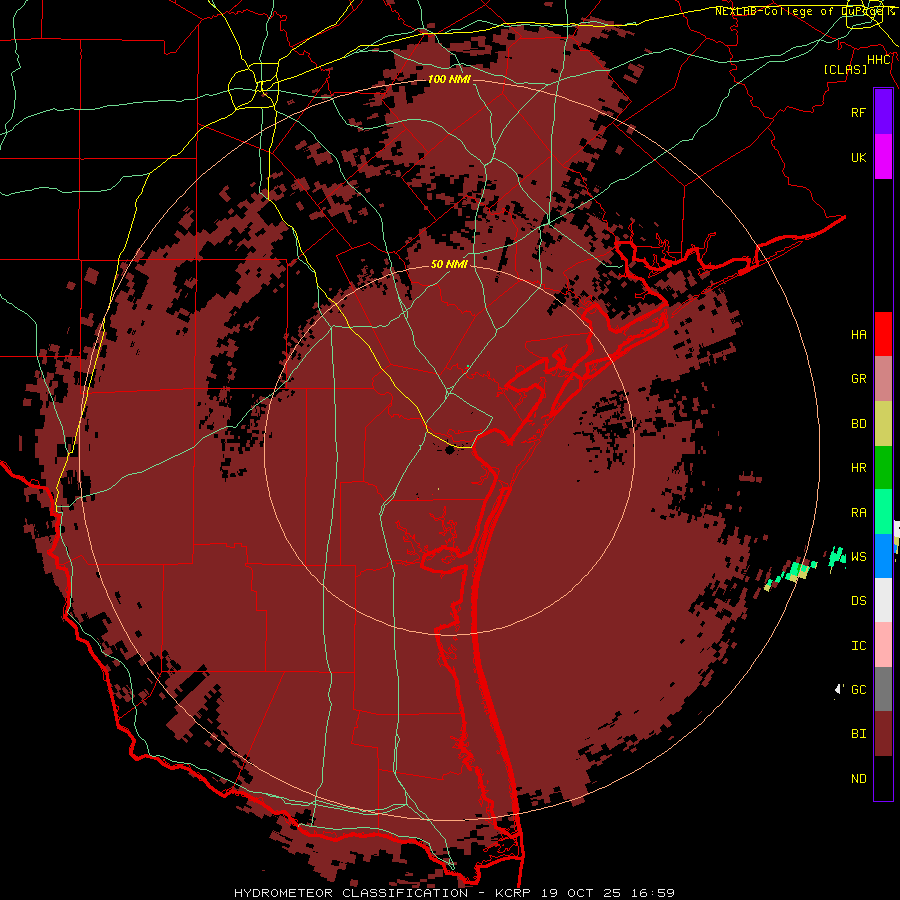Click the HYDROMETEOR CLASSIFICATION title text
The image size is (900, 900).
tap(351, 893)
